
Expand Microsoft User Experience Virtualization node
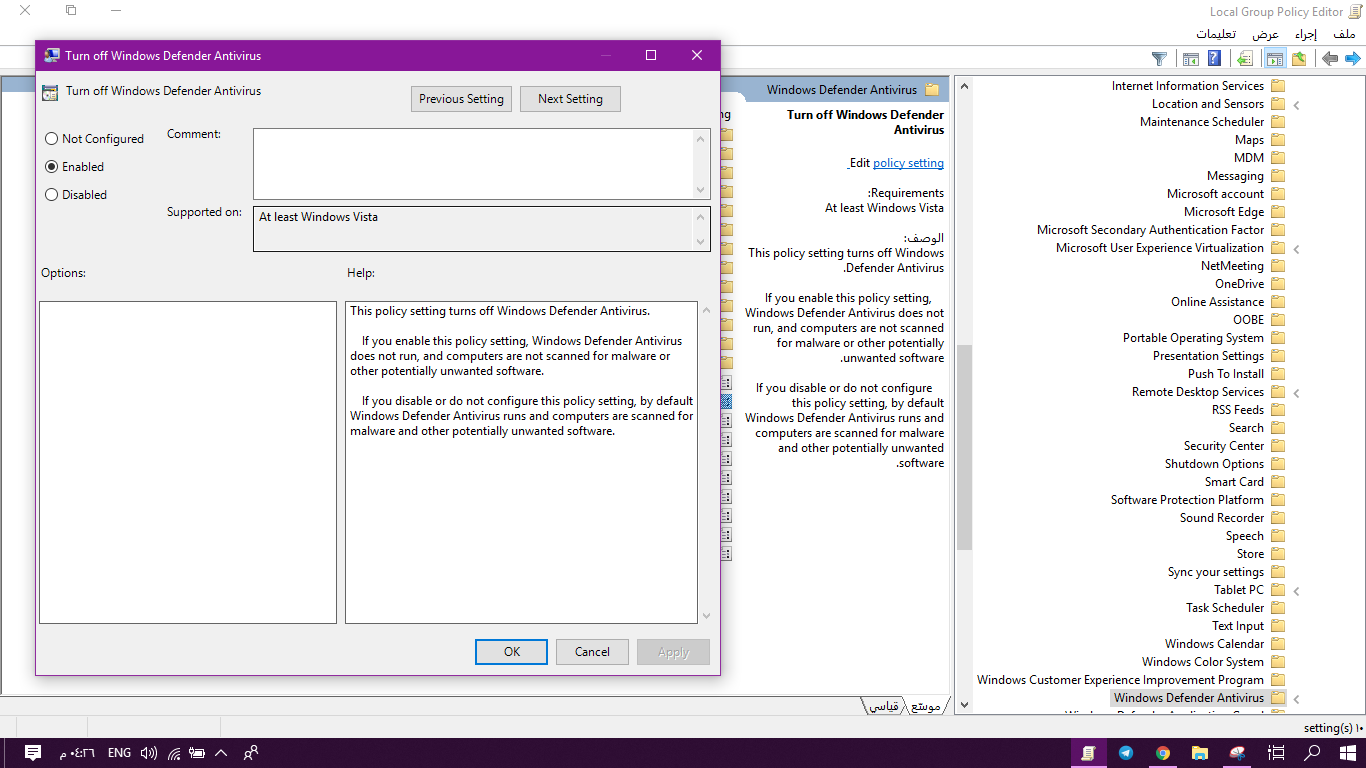pos(1296,248)
